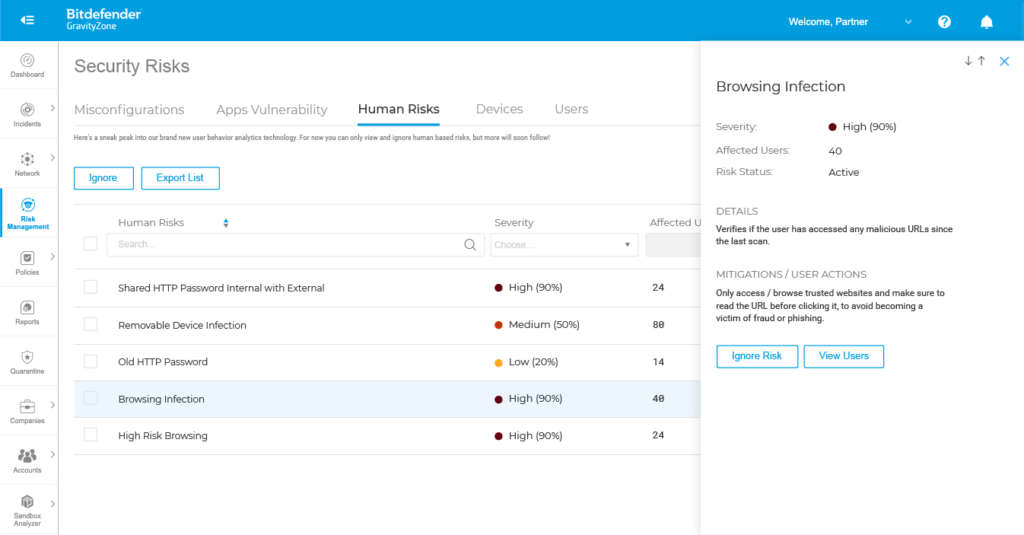The image size is (1024, 535).
Task: Select the High Risk Browsing checkbox
Action: click(x=91, y=435)
